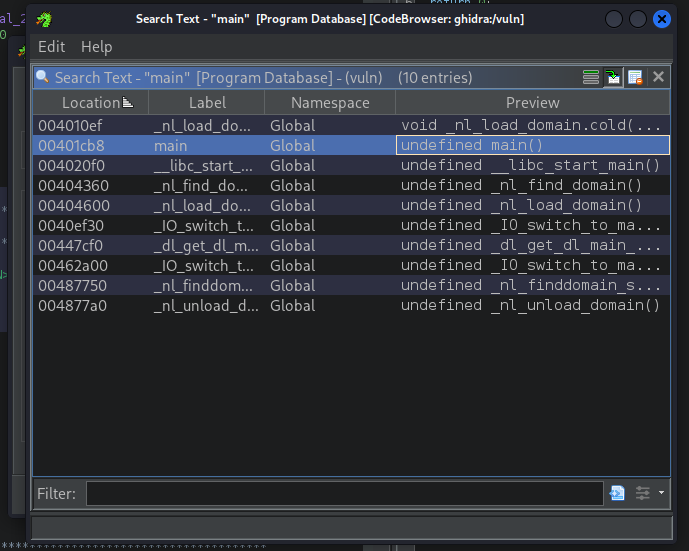Open the Help menu
Screen dimensions: 689x551
(96, 47)
